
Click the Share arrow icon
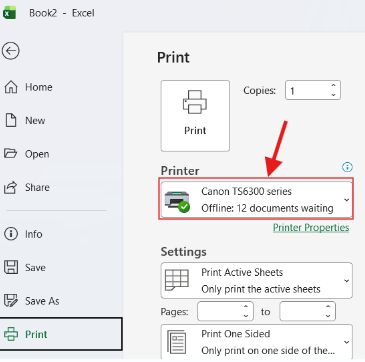[x=10, y=187]
